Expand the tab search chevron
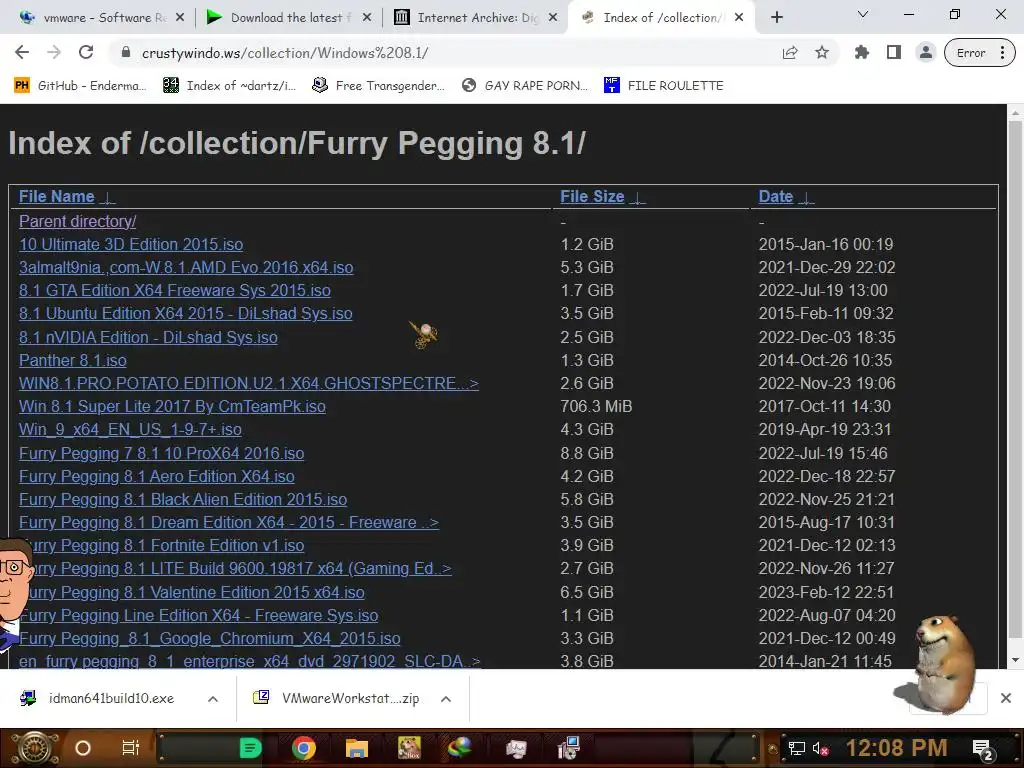This screenshot has width=1024, height=768. pos(863,14)
